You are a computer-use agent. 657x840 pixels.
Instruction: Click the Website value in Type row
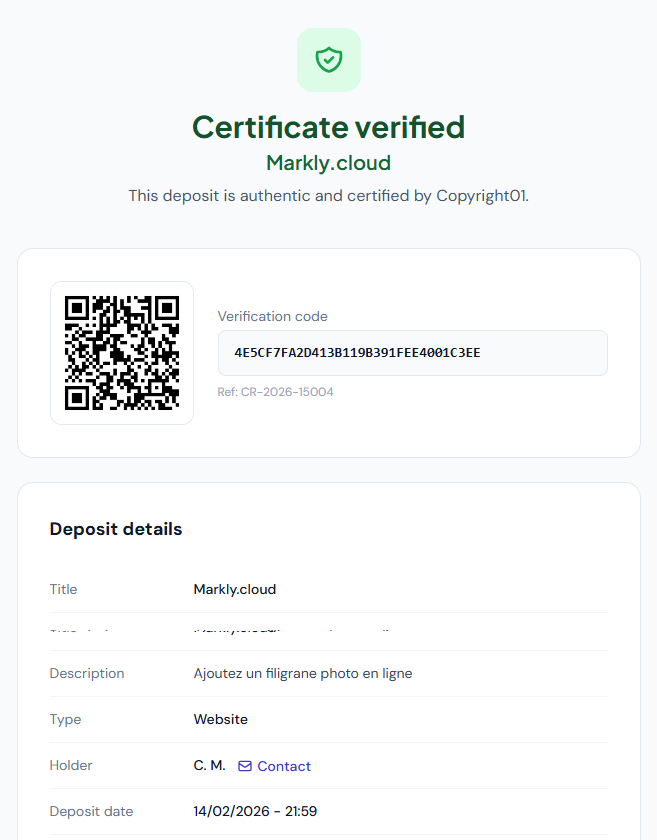220,719
